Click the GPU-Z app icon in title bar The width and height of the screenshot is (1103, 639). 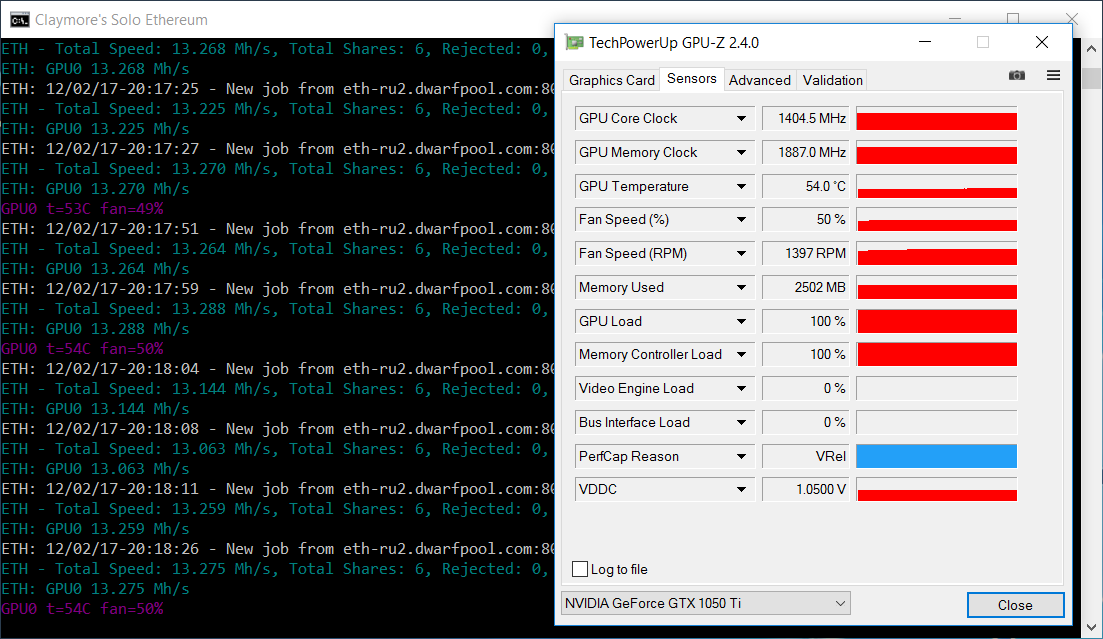[575, 43]
